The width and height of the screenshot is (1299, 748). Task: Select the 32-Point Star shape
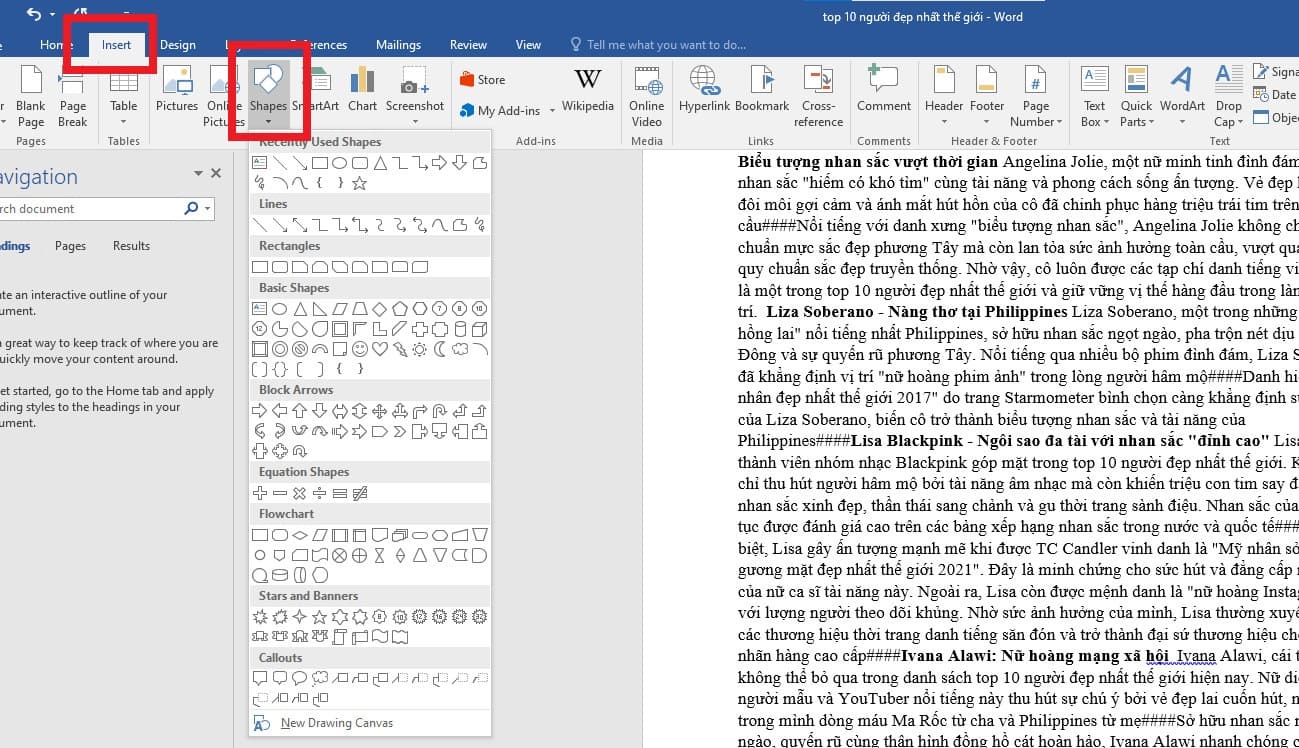479,617
